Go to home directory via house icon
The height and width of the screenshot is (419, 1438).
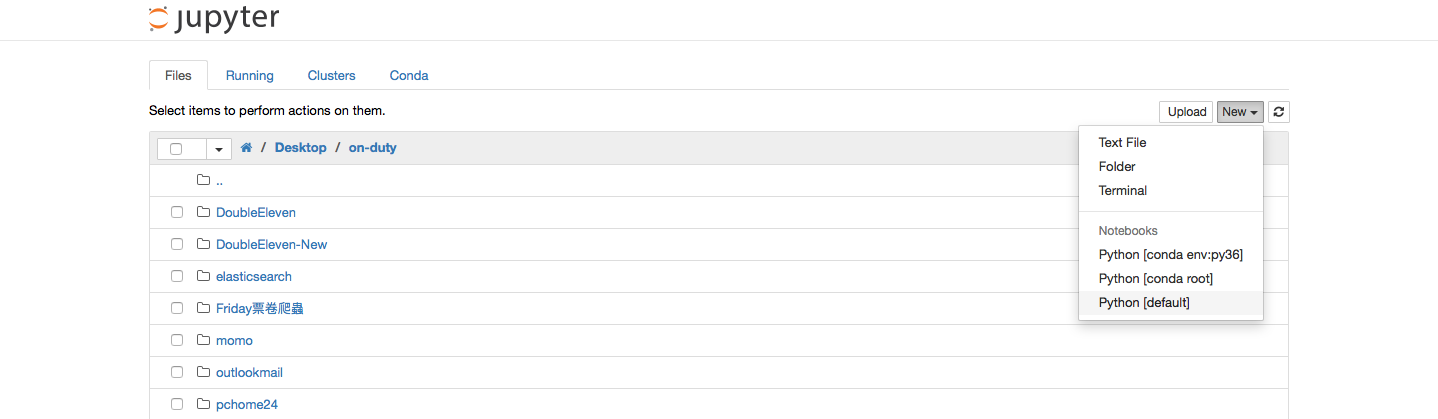point(246,148)
